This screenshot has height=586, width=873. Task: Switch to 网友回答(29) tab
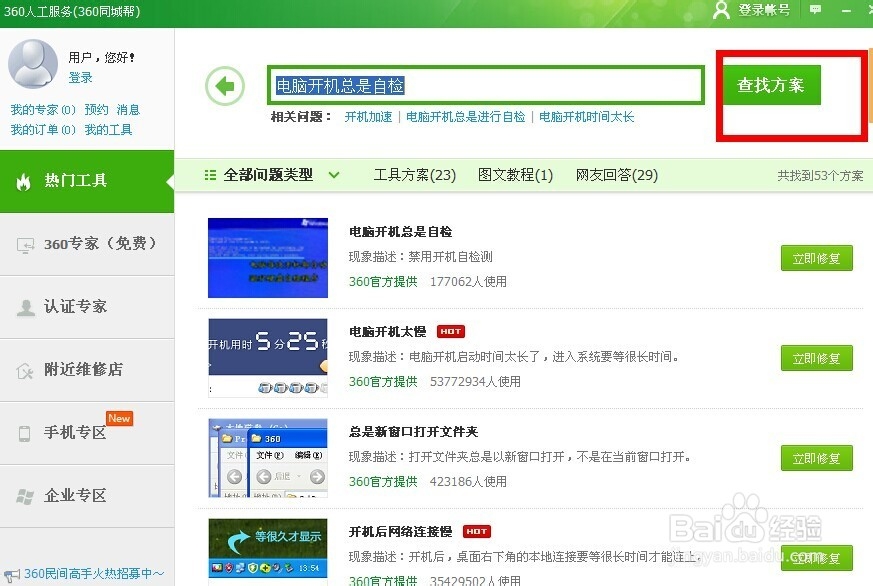(x=617, y=175)
